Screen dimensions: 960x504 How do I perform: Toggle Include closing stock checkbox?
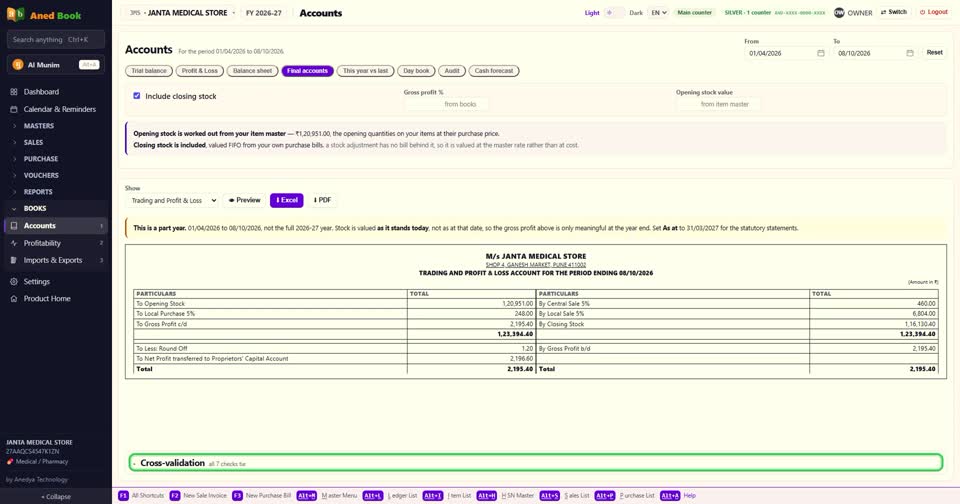(137, 96)
